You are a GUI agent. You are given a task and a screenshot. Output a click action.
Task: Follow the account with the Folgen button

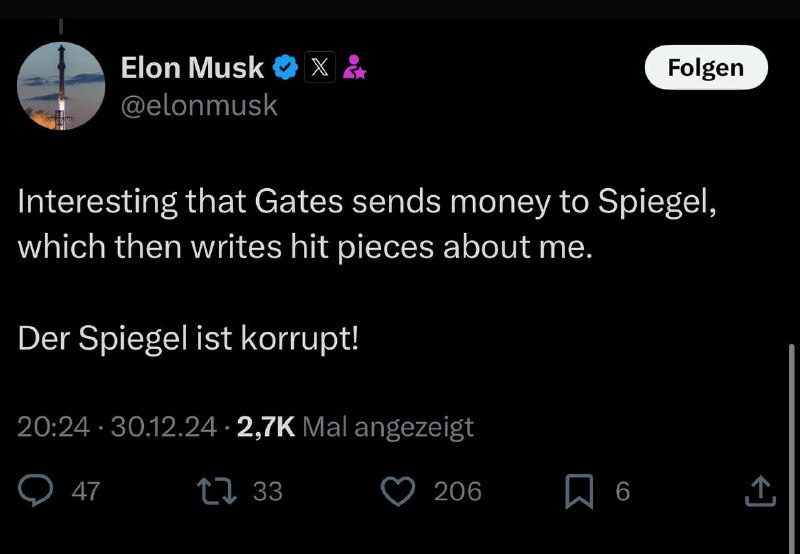tap(706, 67)
